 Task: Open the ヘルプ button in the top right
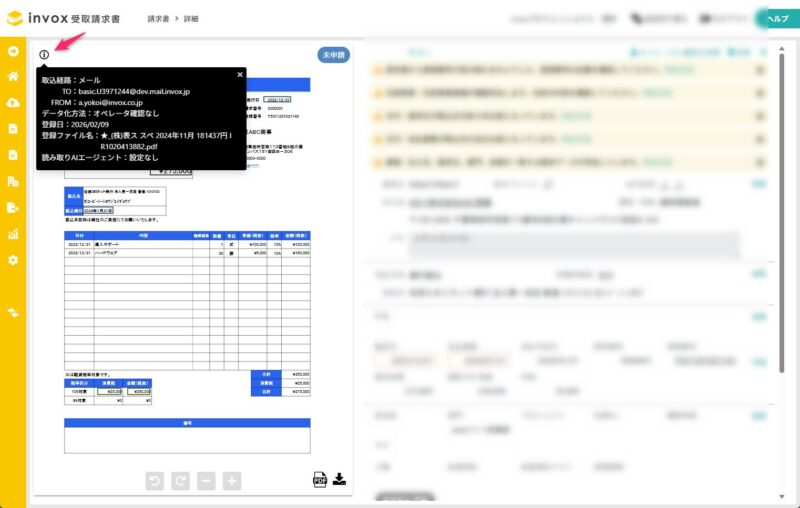click(776, 18)
